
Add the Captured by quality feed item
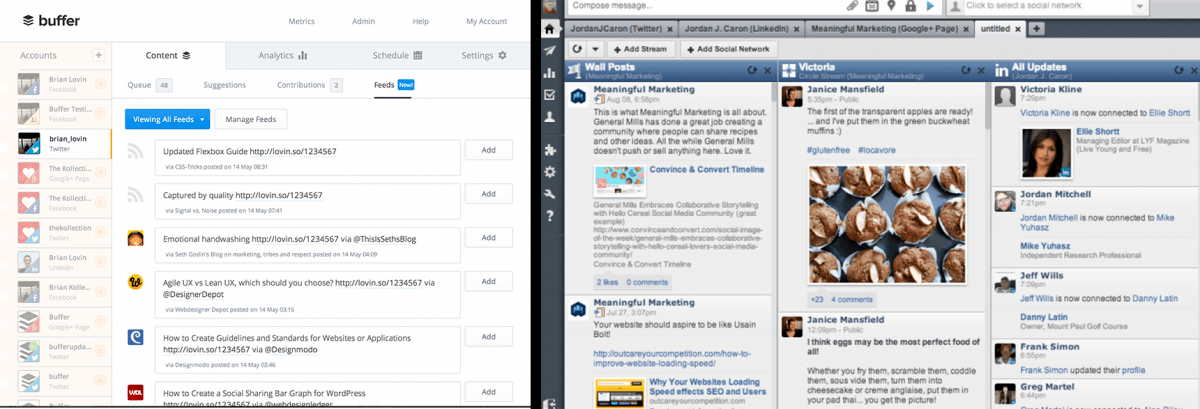[x=489, y=194]
